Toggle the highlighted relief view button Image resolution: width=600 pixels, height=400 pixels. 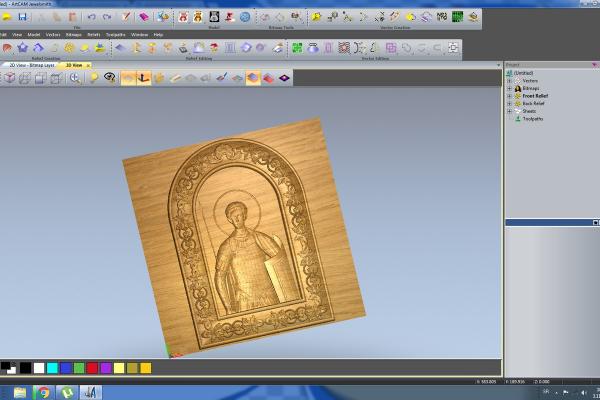coord(129,78)
